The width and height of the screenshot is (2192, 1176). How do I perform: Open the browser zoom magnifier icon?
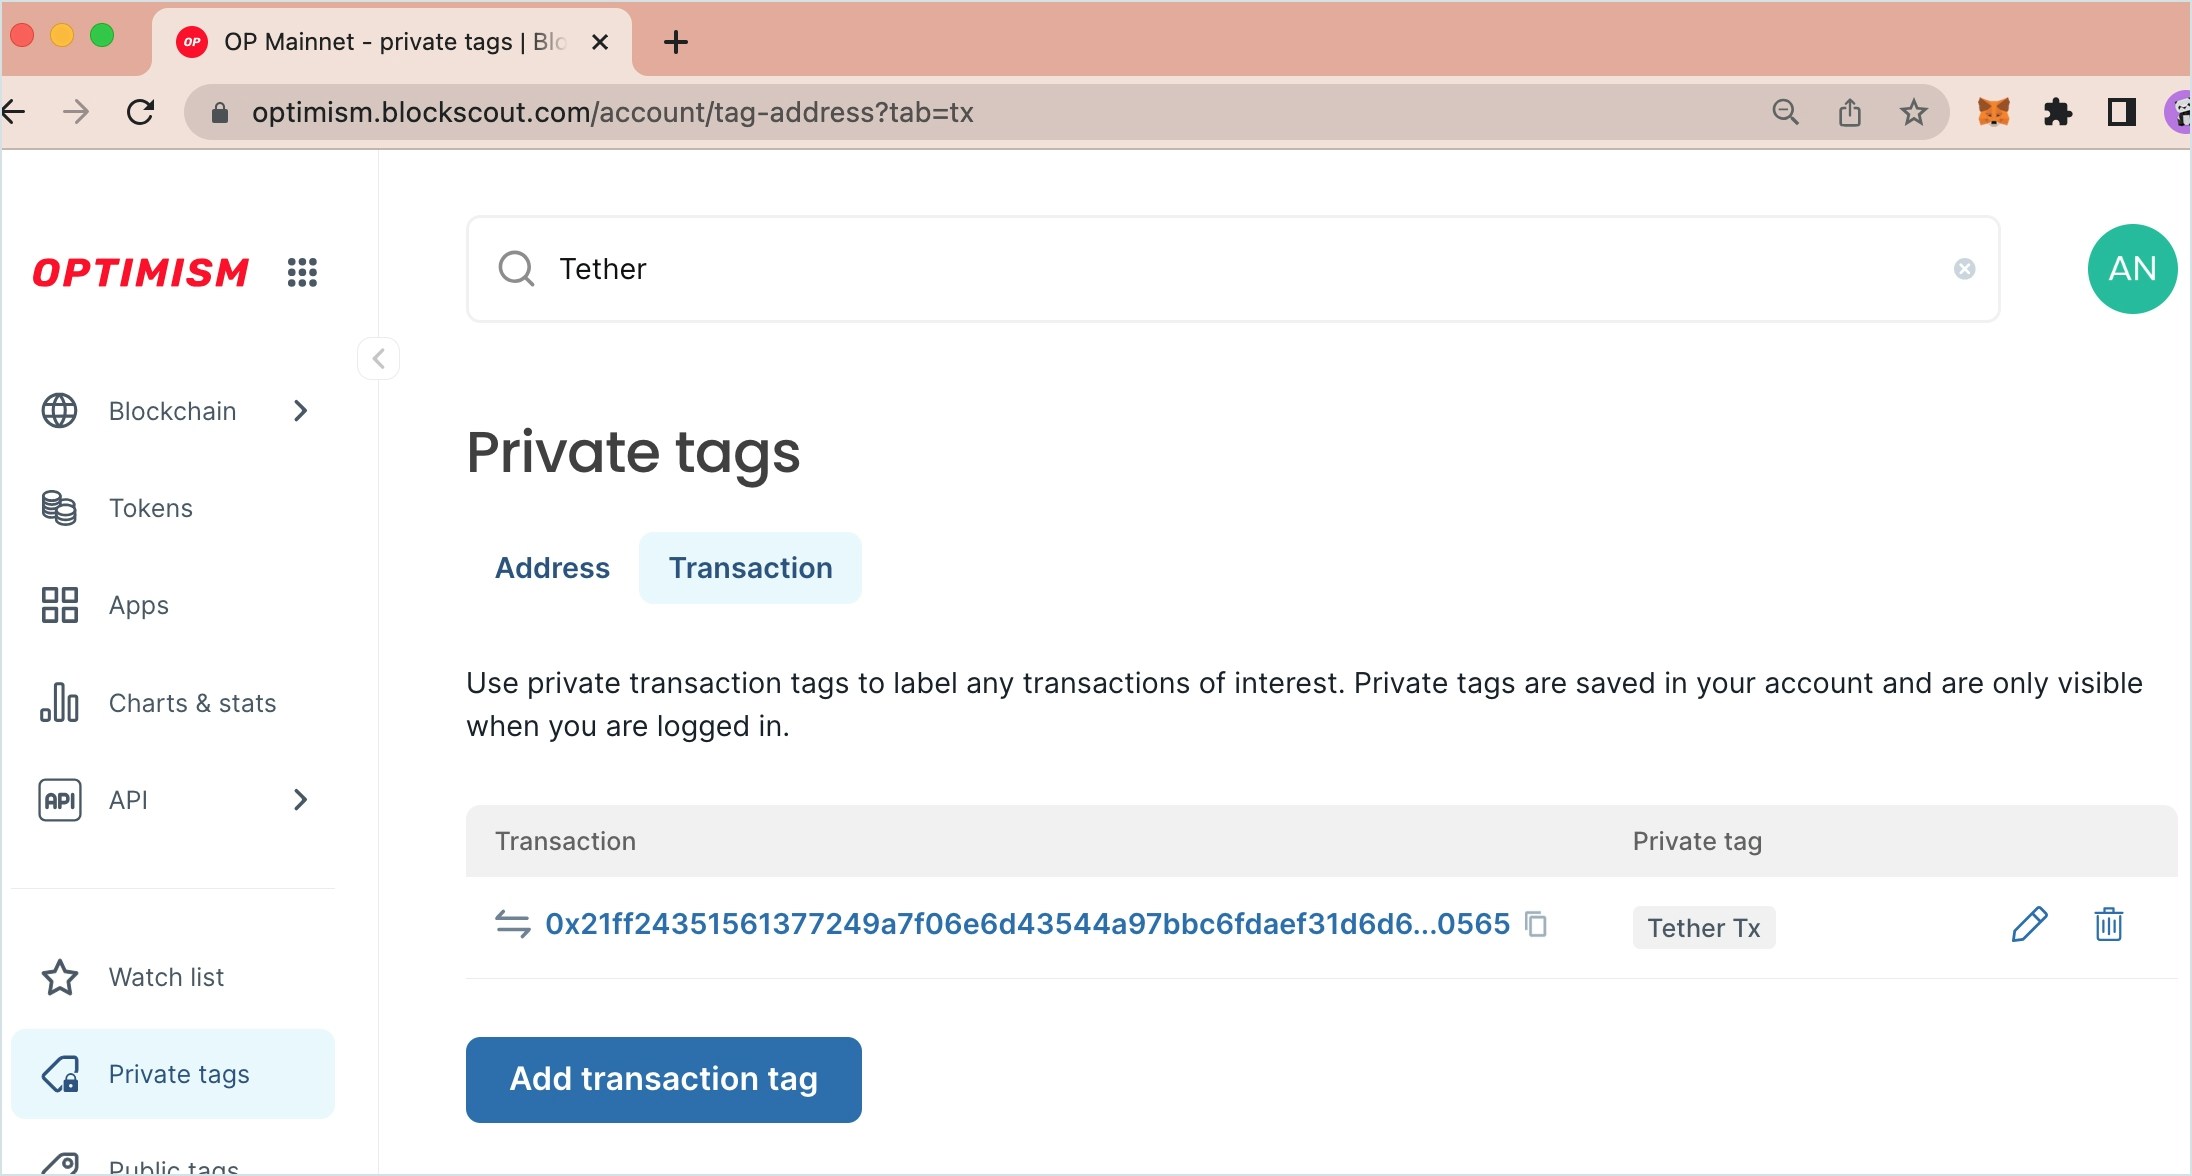(x=1785, y=112)
